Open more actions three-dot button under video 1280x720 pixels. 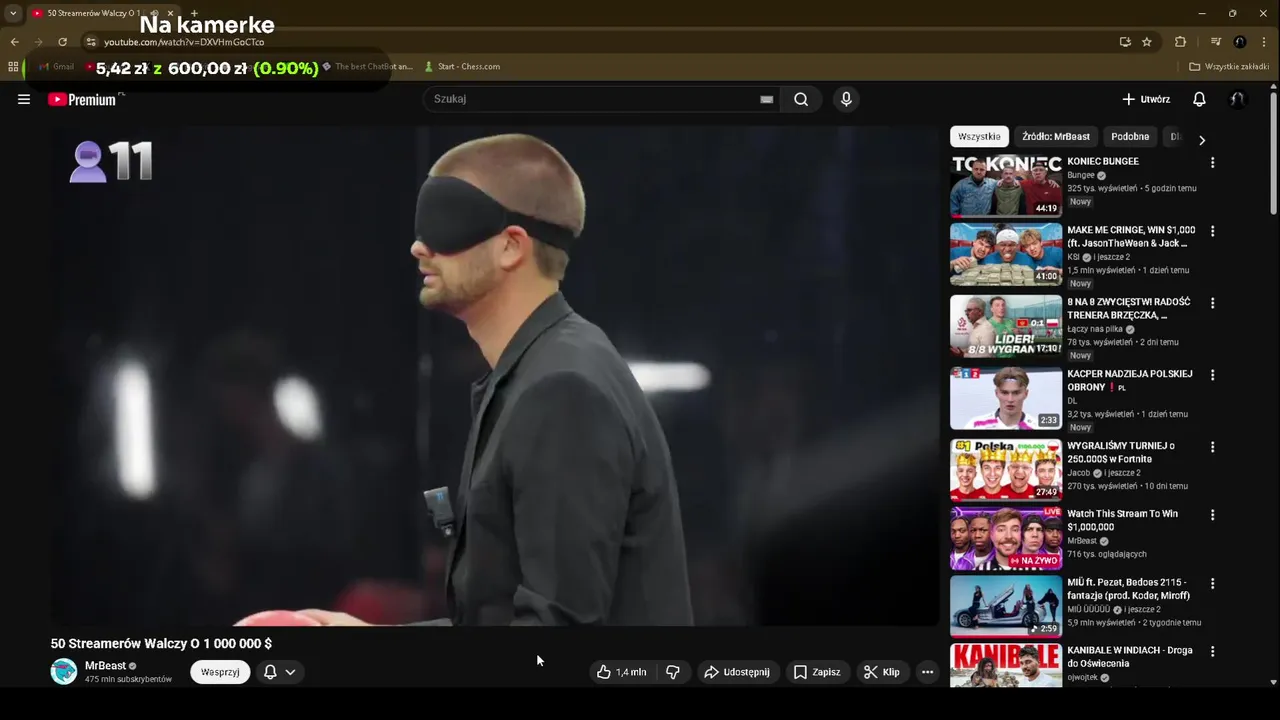927,672
